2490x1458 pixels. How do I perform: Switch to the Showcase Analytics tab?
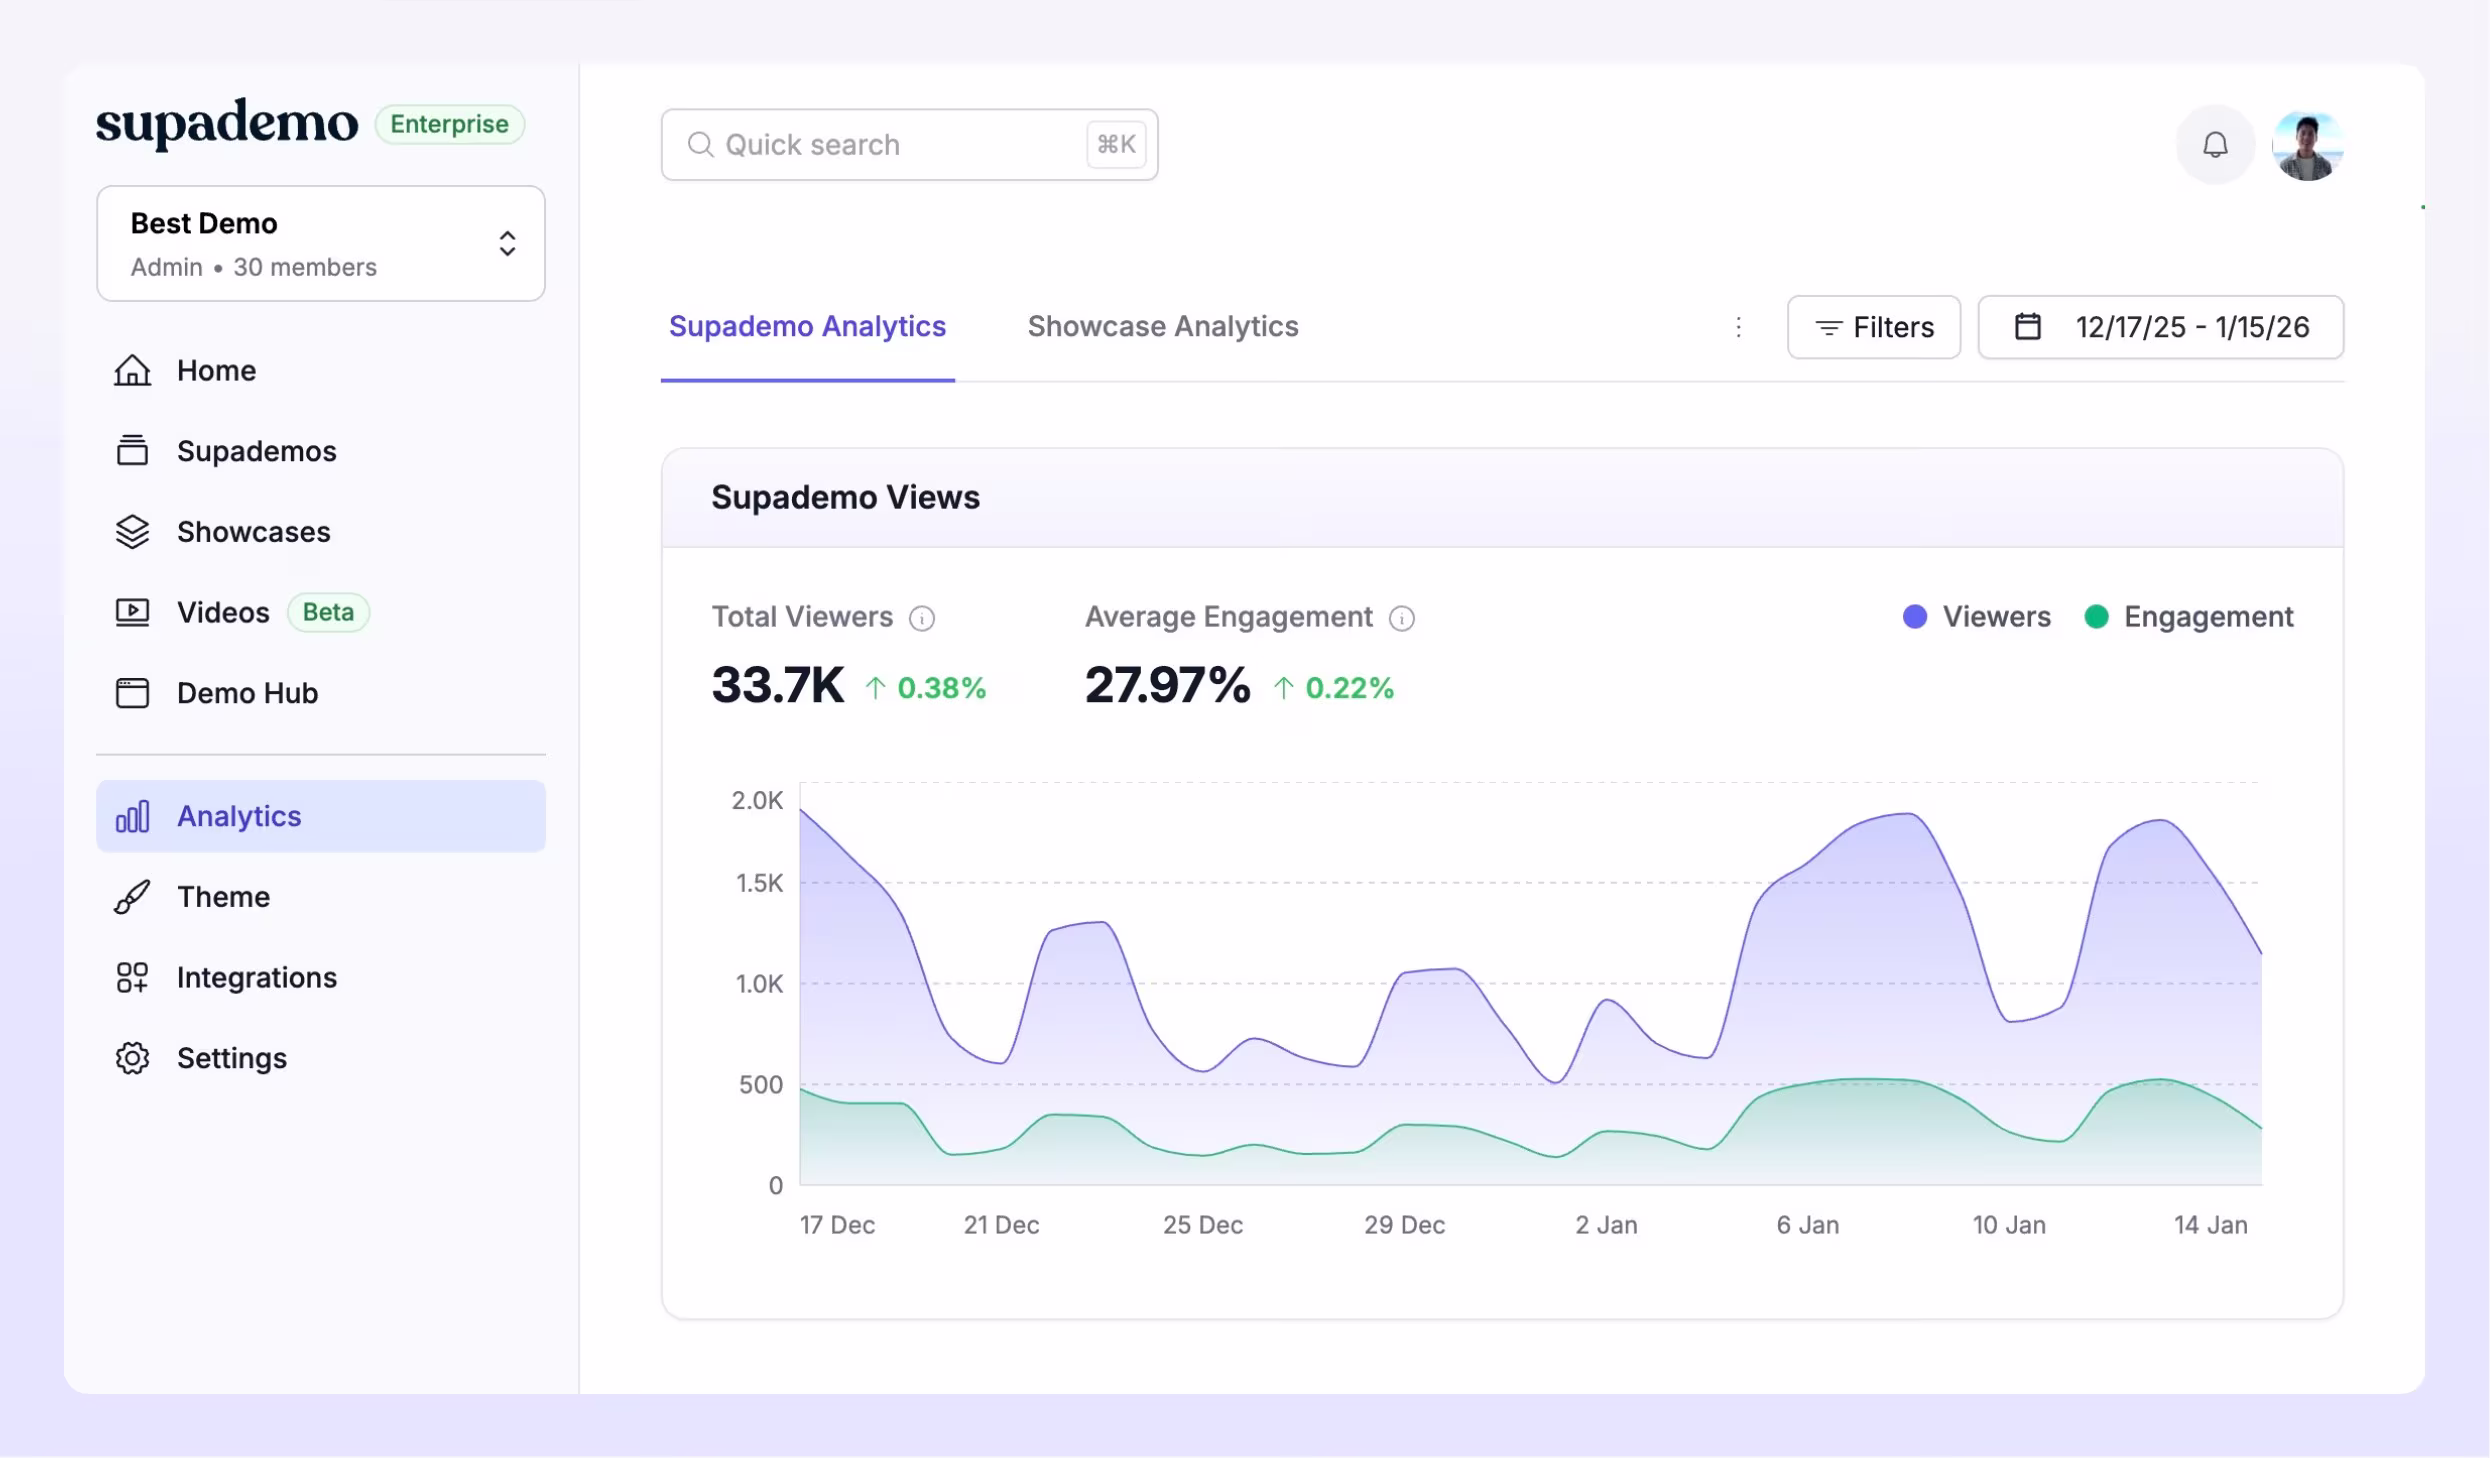1162,327
